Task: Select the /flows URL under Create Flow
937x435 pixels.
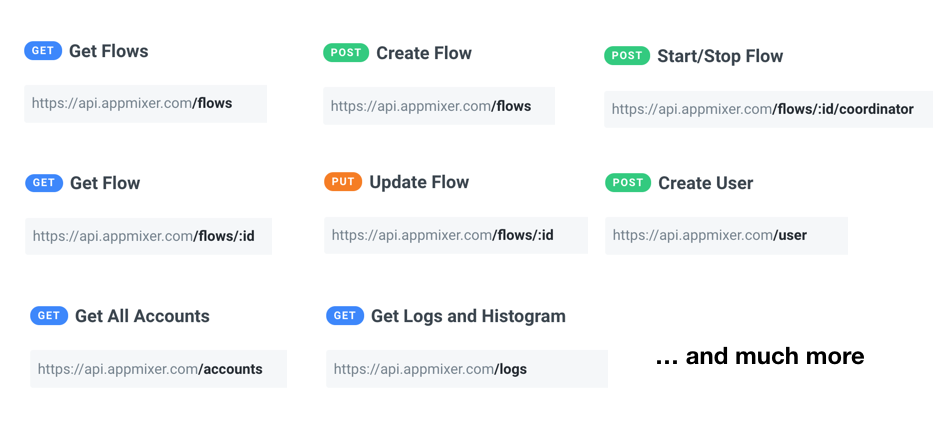Action: (x=439, y=106)
